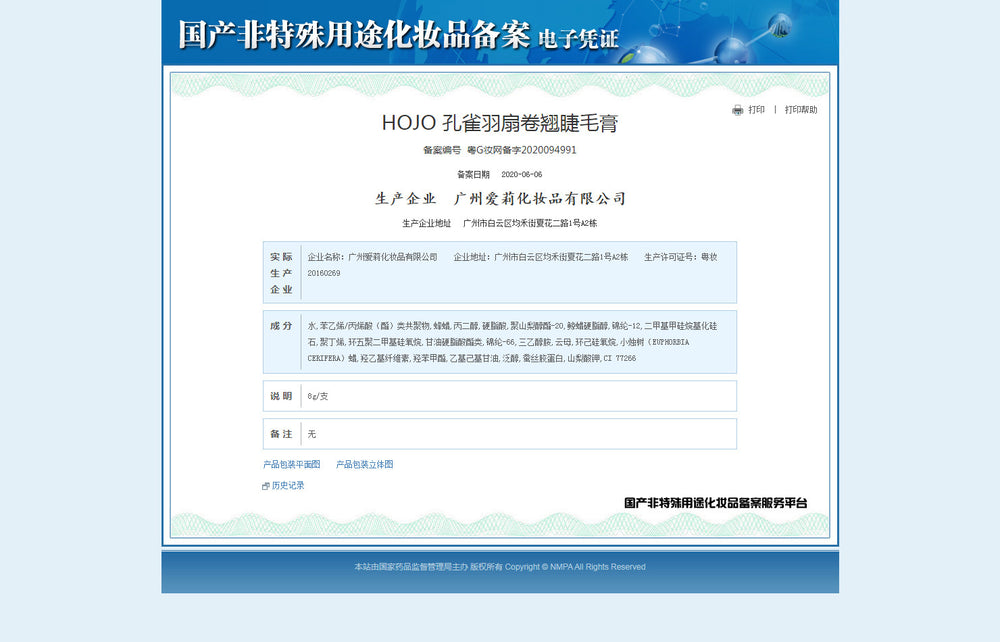Select the filing number 粤G妆网备字2020094991

(522, 150)
